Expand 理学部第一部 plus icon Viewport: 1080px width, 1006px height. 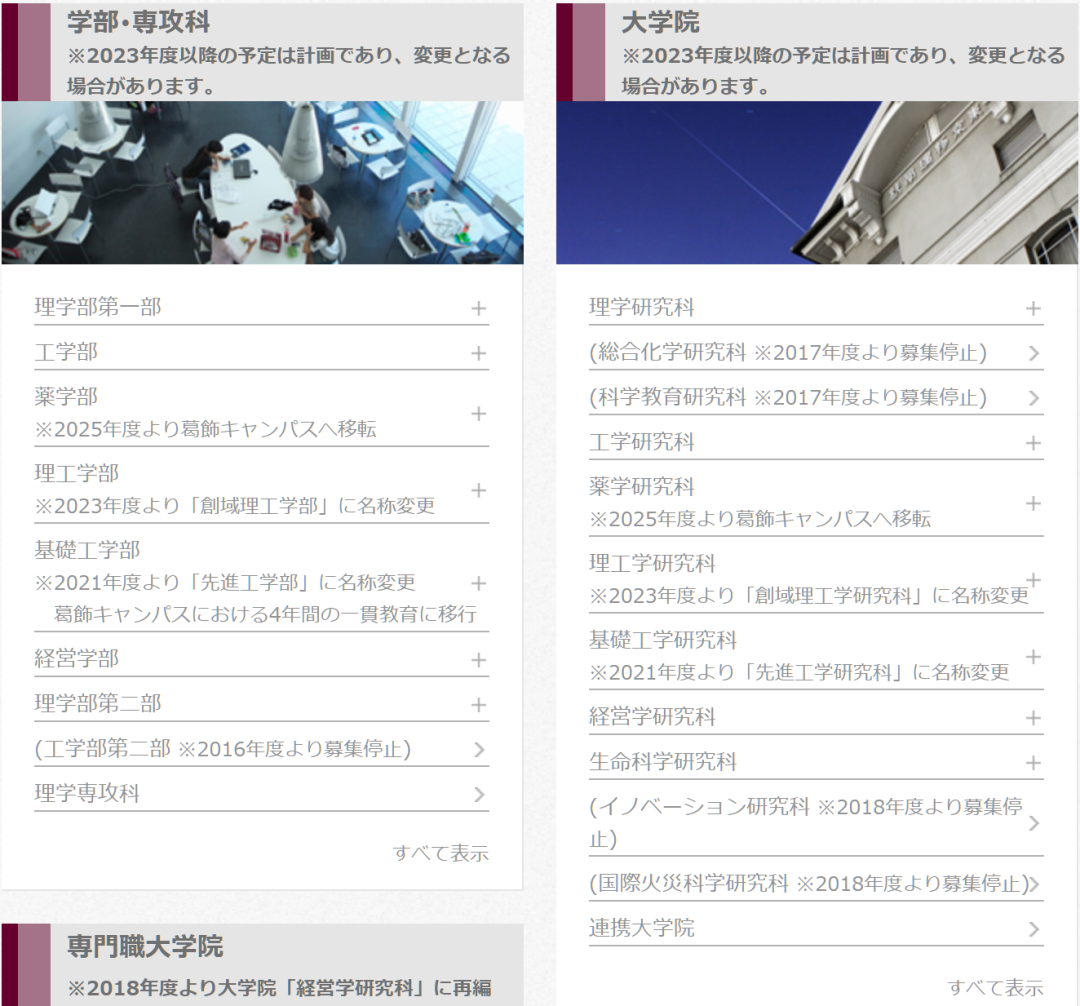click(x=479, y=308)
